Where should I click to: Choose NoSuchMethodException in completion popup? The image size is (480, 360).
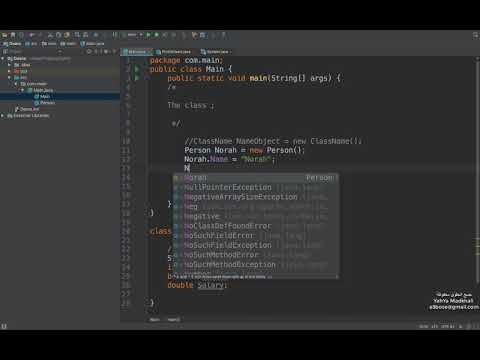click(256, 265)
